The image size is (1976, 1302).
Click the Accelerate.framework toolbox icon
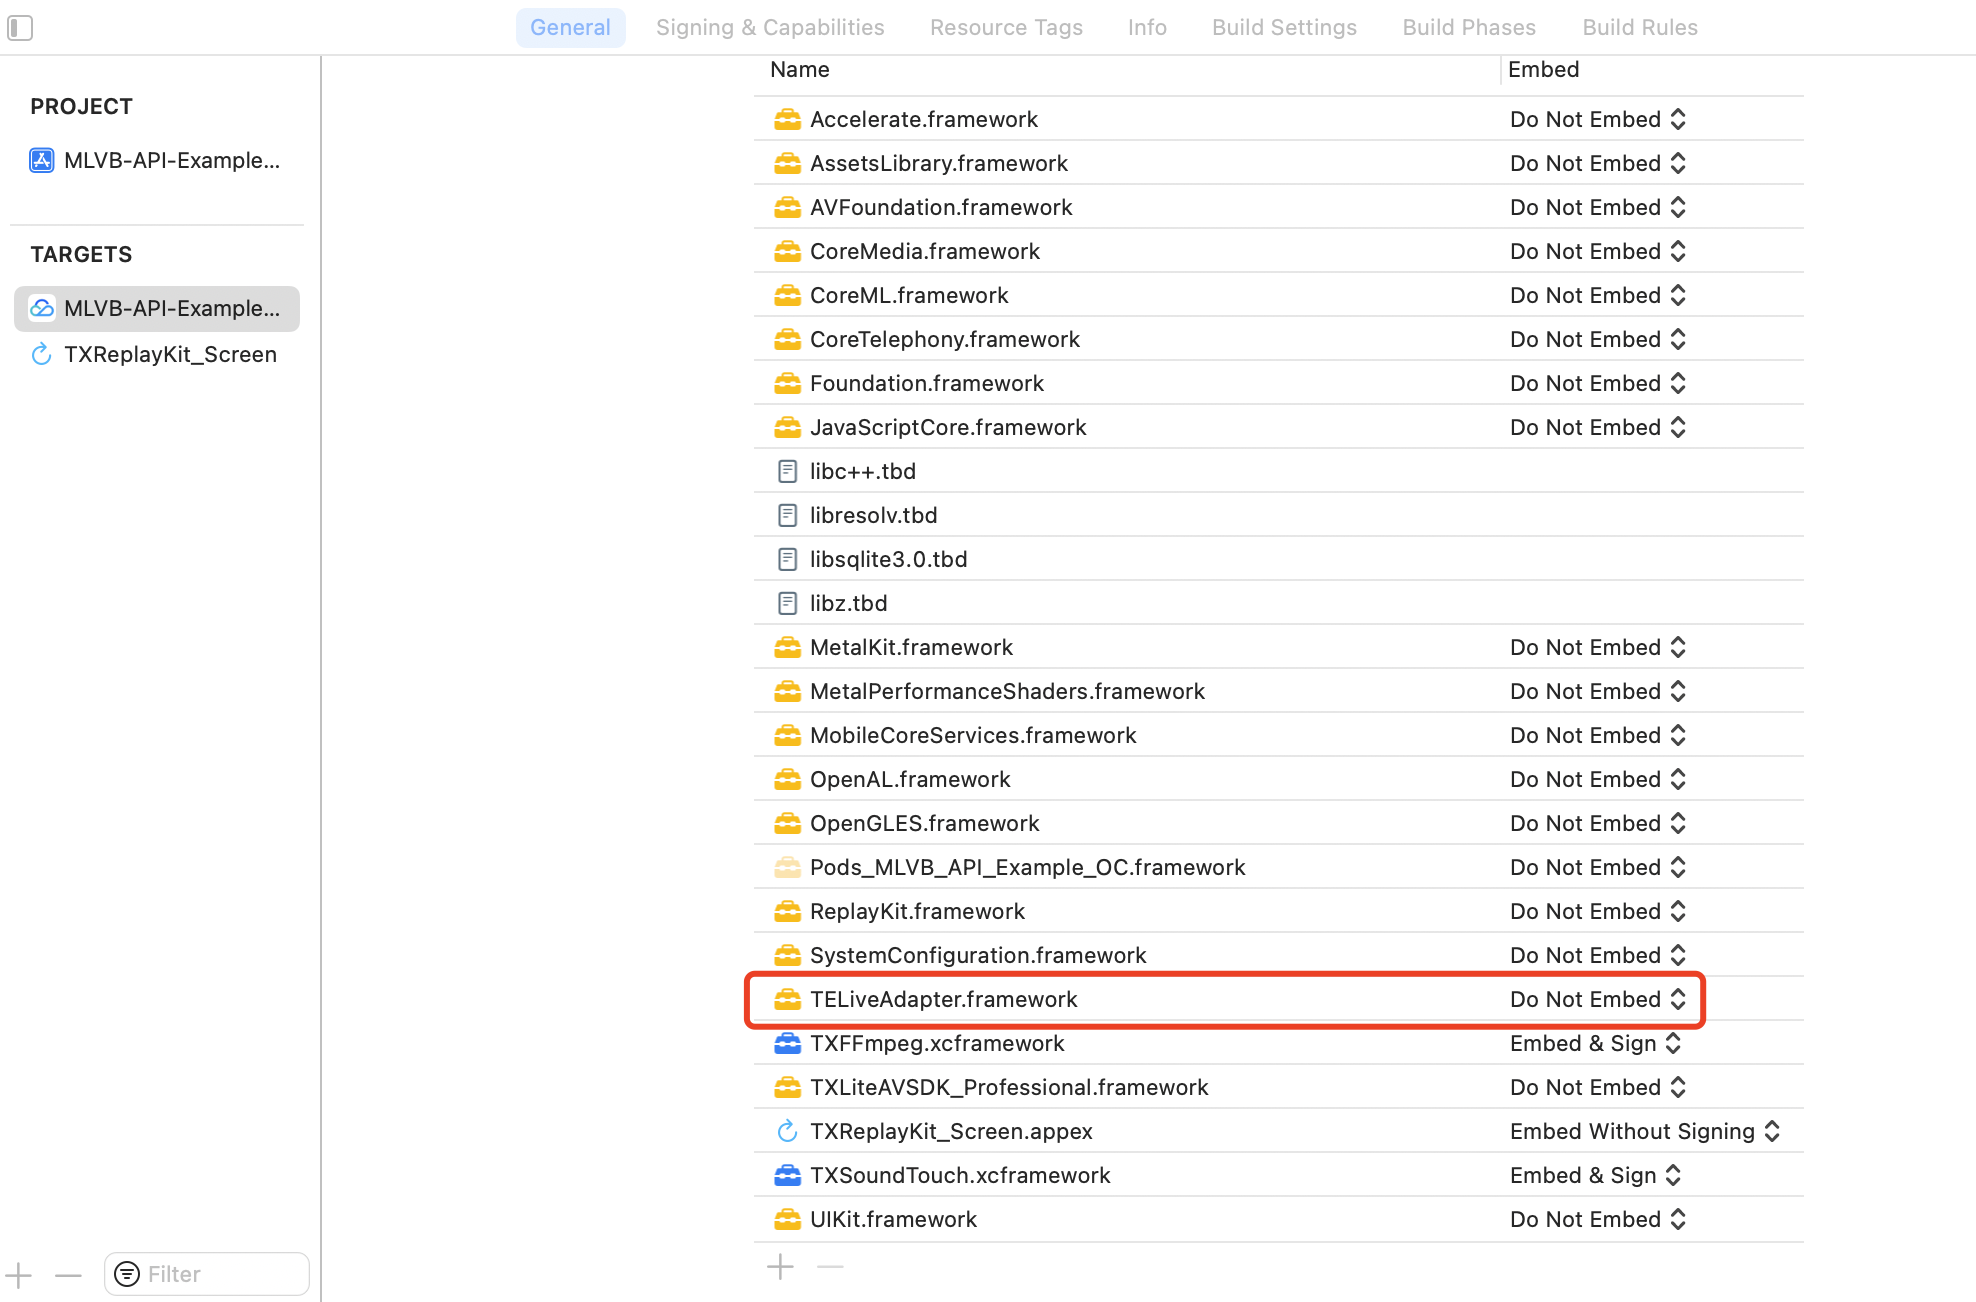(787, 119)
